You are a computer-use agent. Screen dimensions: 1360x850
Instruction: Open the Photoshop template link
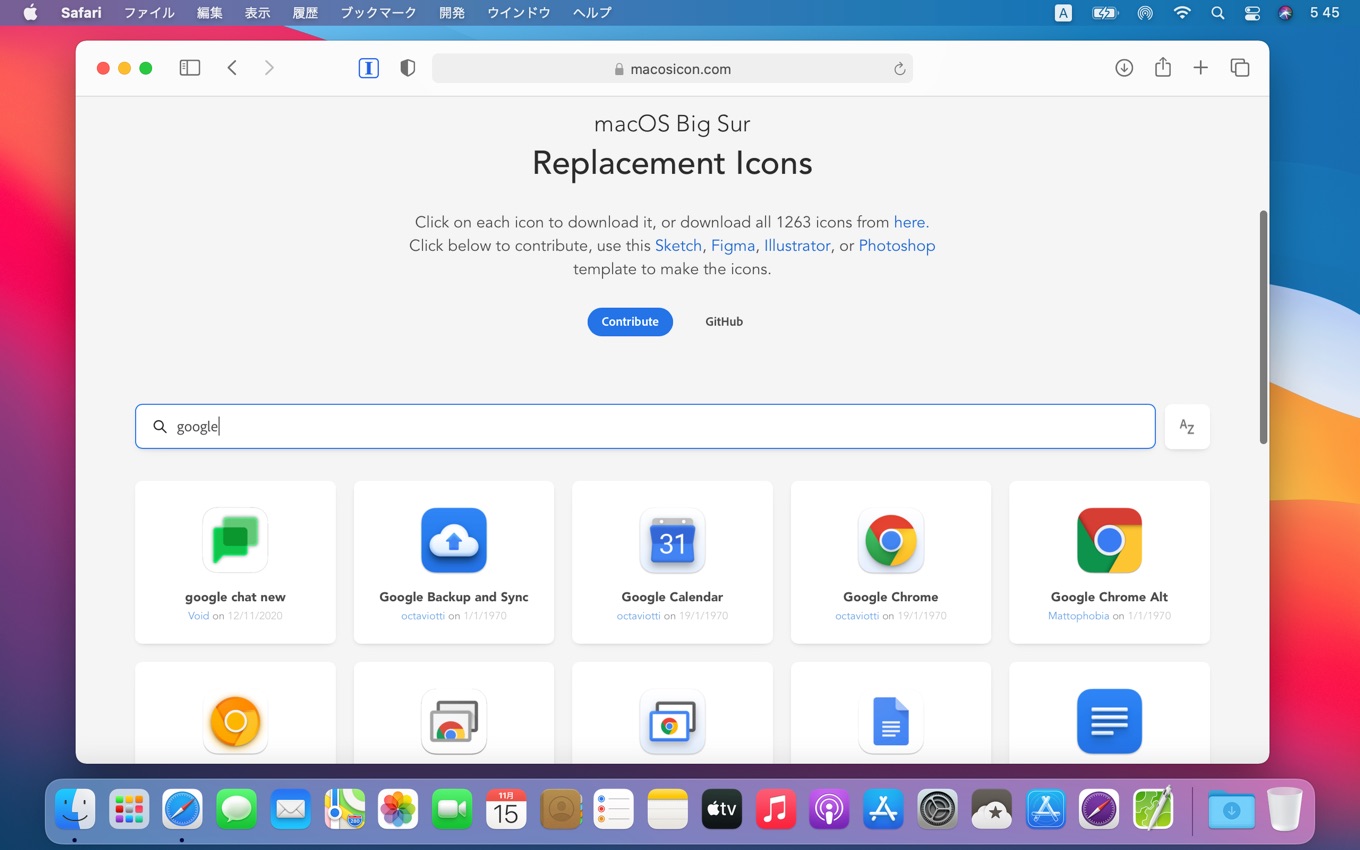pyautogui.click(x=897, y=246)
